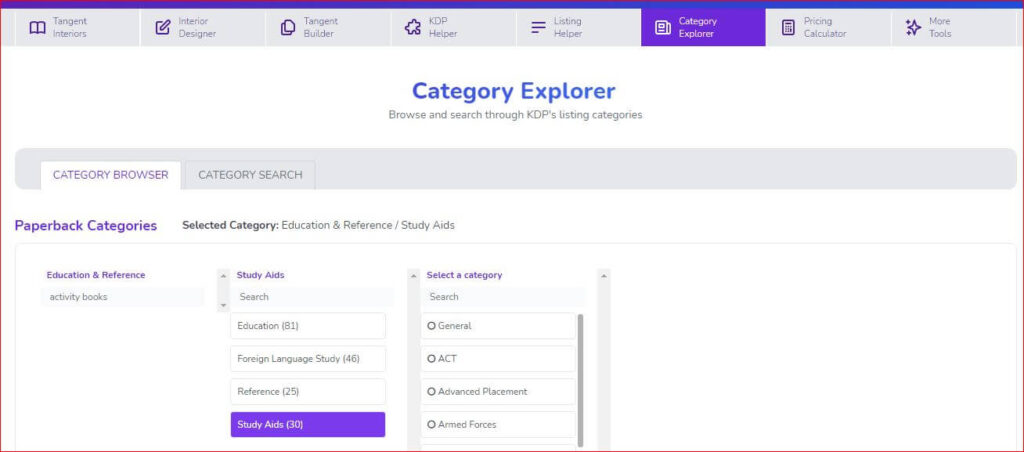
Task: Click the subcategory list vertical scrollbar
Action: 581,380
